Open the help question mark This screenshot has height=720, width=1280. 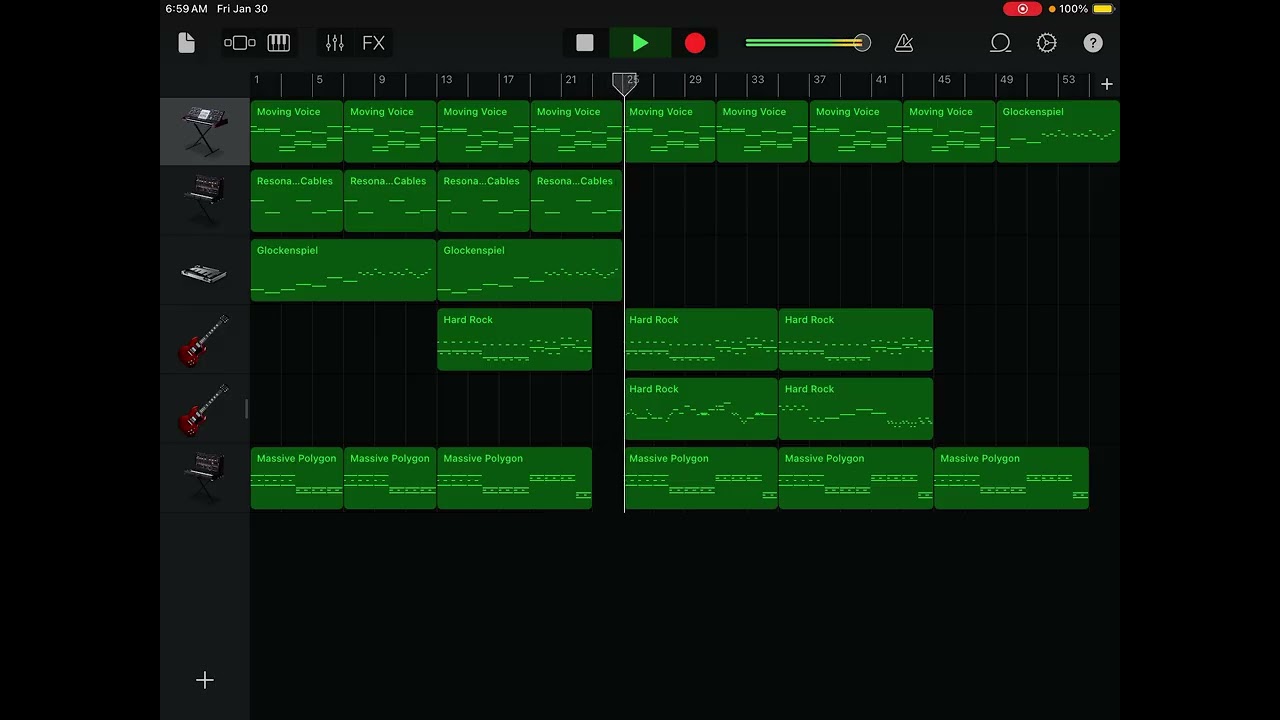[1093, 43]
